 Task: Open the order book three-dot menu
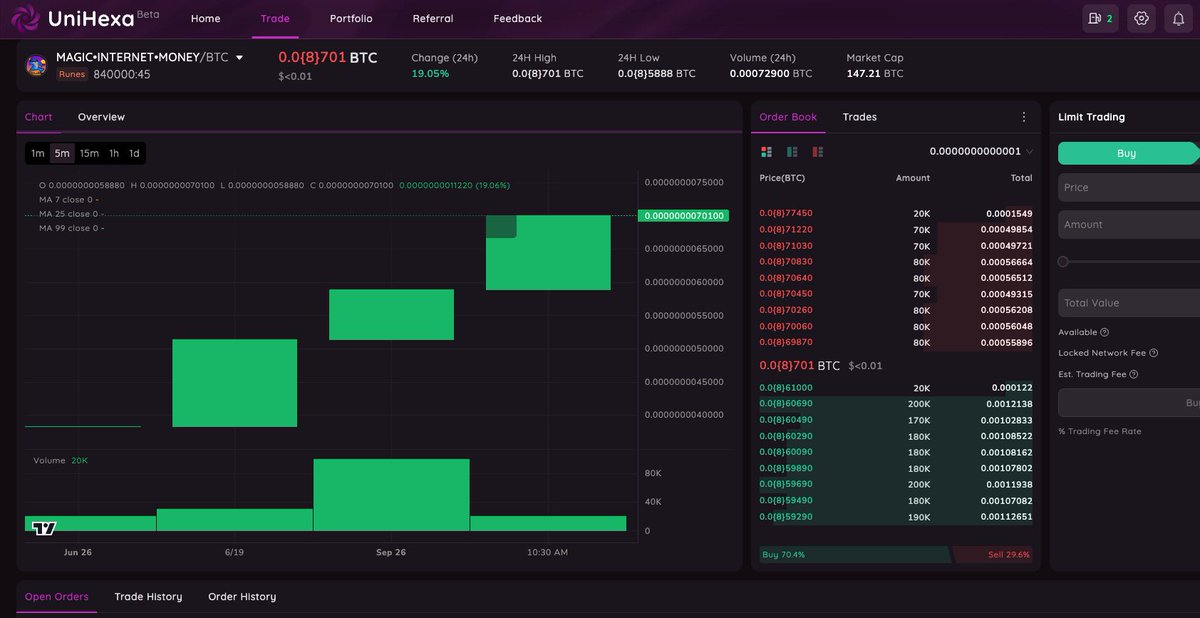(1023, 117)
